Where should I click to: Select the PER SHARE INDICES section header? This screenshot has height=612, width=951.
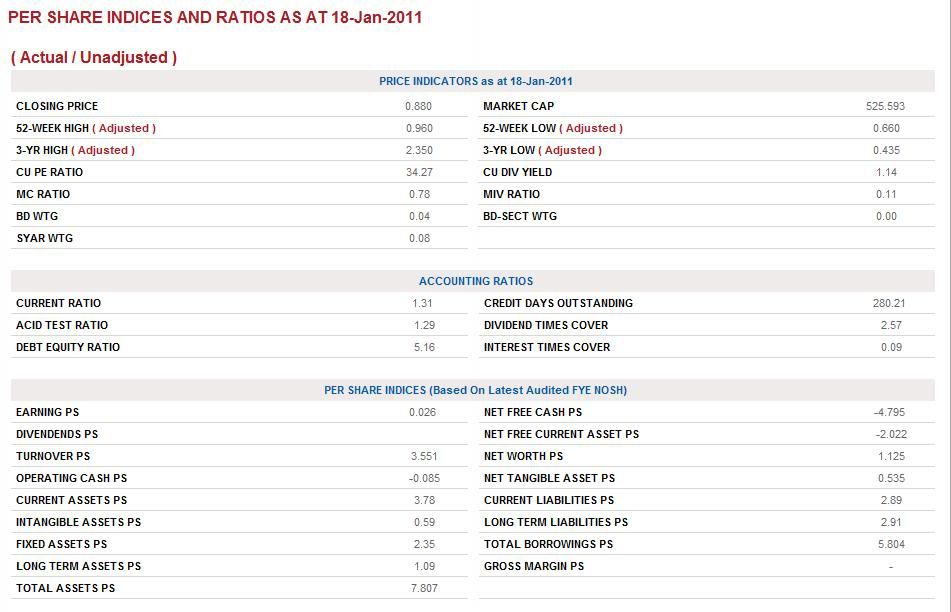475,390
